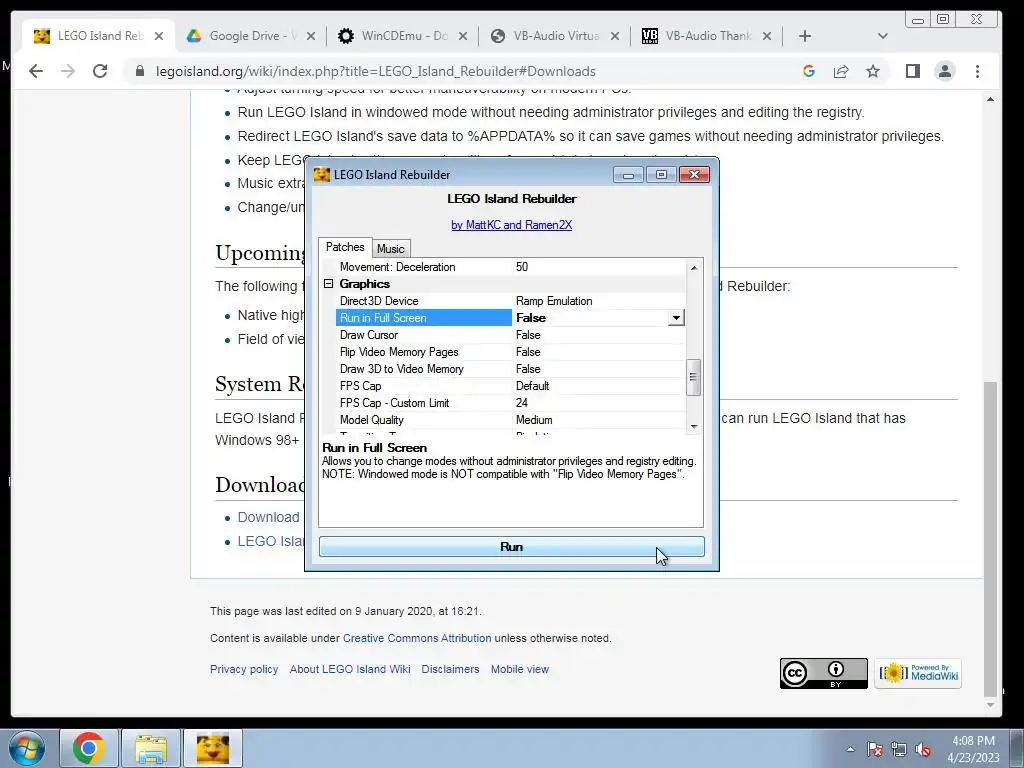The height and width of the screenshot is (768, 1024).
Task: Click the Creative Commons BY badge
Action: tap(824, 673)
